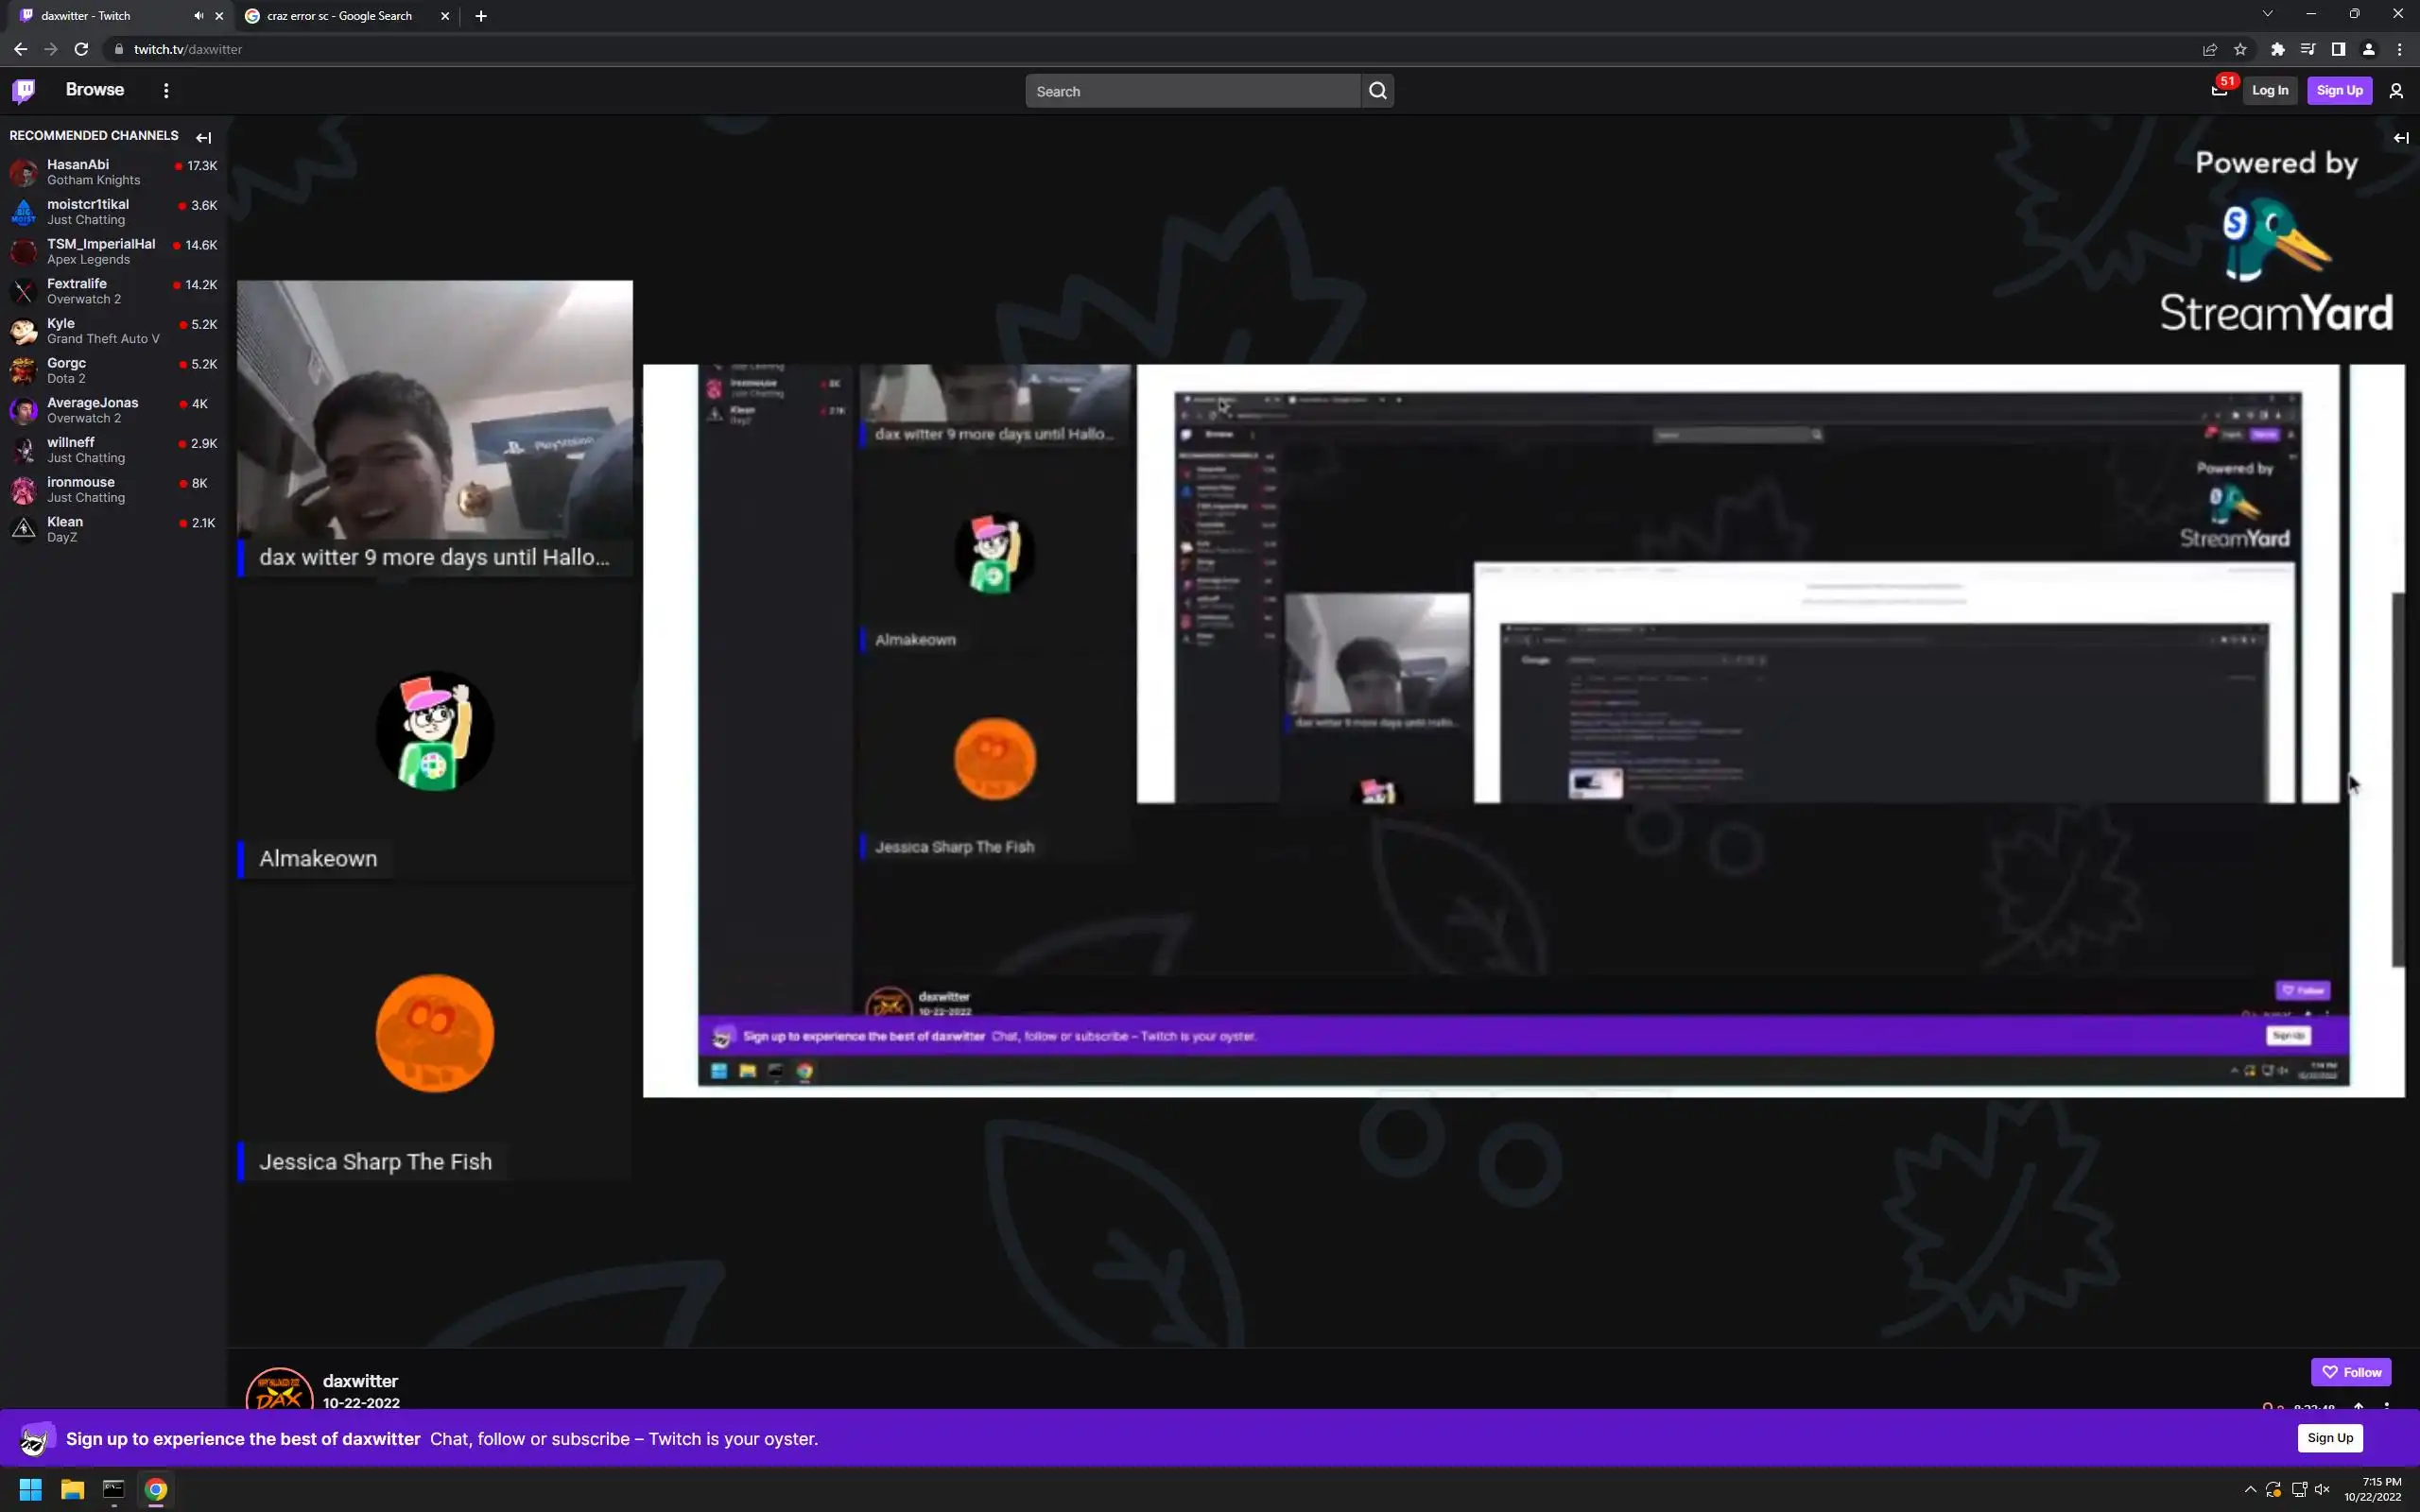Open the three-dot menu beside Browse

pyautogui.click(x=166, y=91)
